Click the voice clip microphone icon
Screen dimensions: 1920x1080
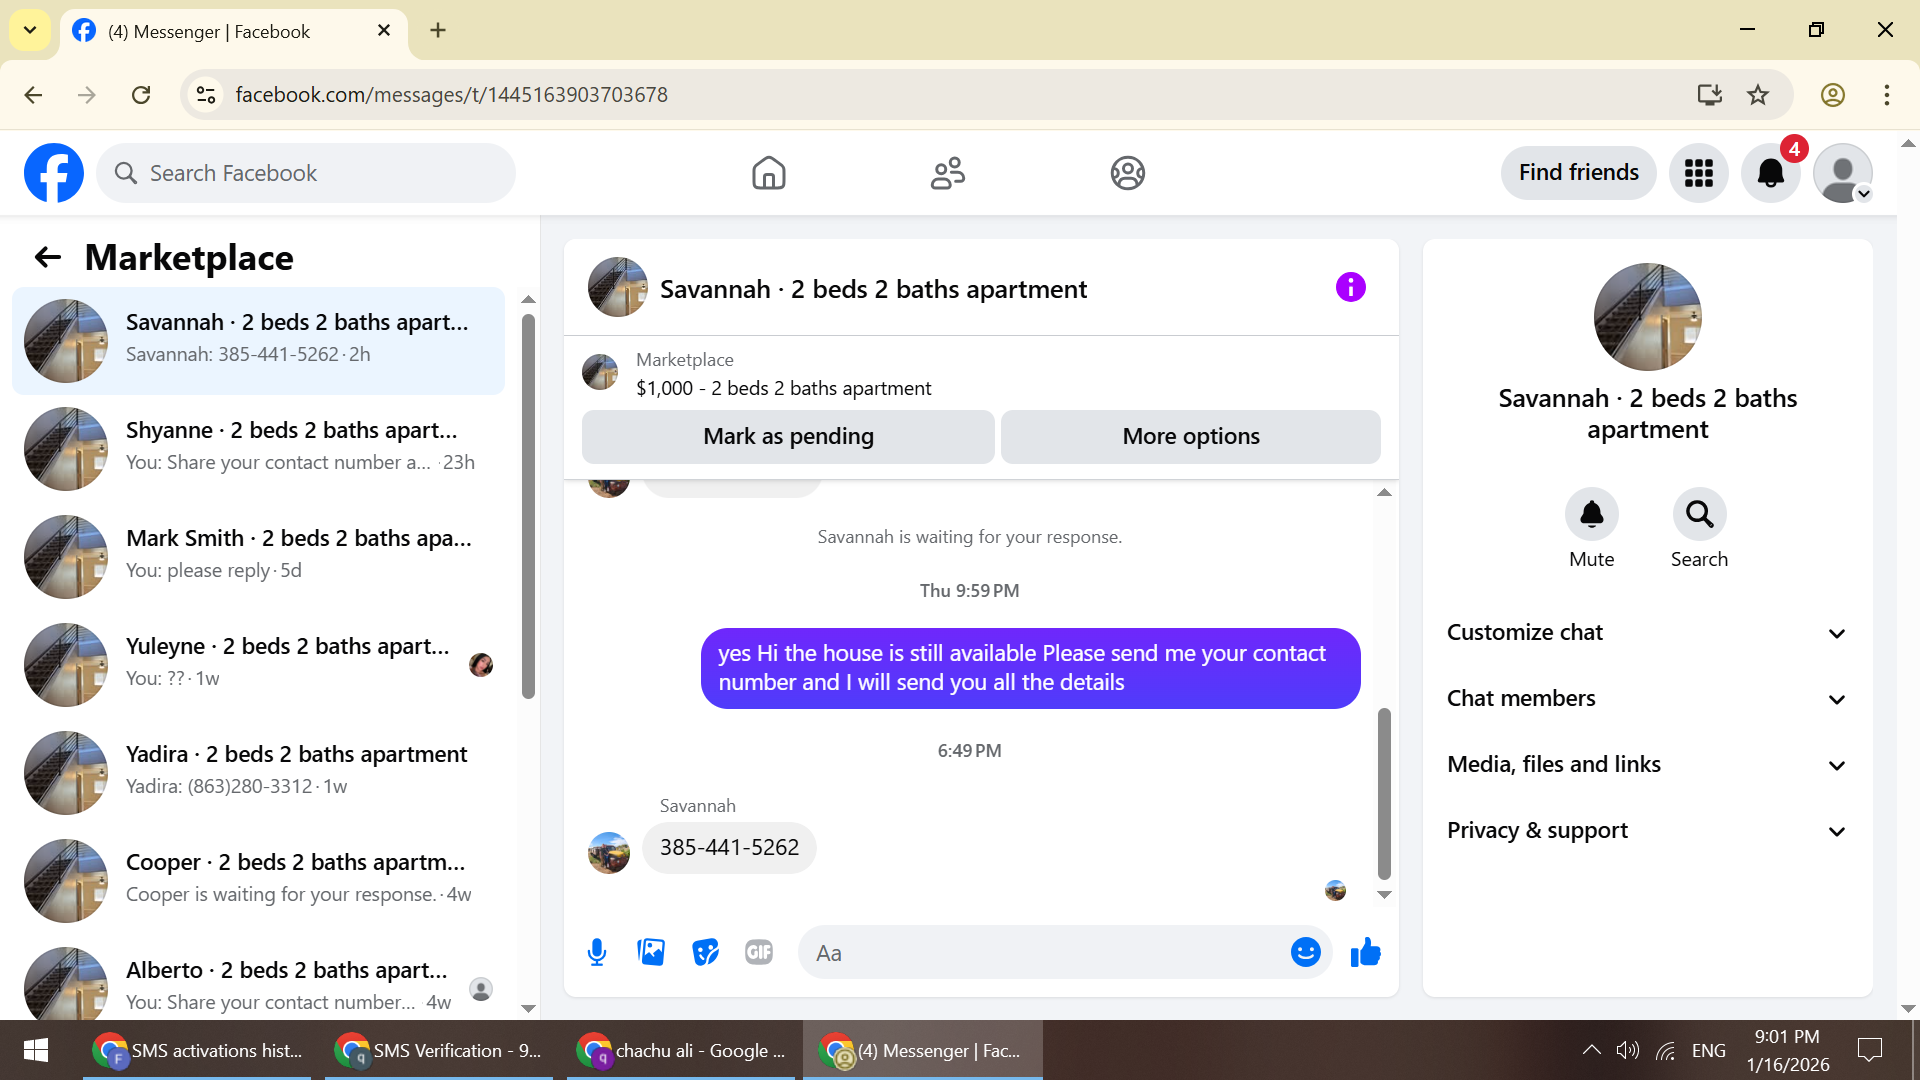click(597, 952)
